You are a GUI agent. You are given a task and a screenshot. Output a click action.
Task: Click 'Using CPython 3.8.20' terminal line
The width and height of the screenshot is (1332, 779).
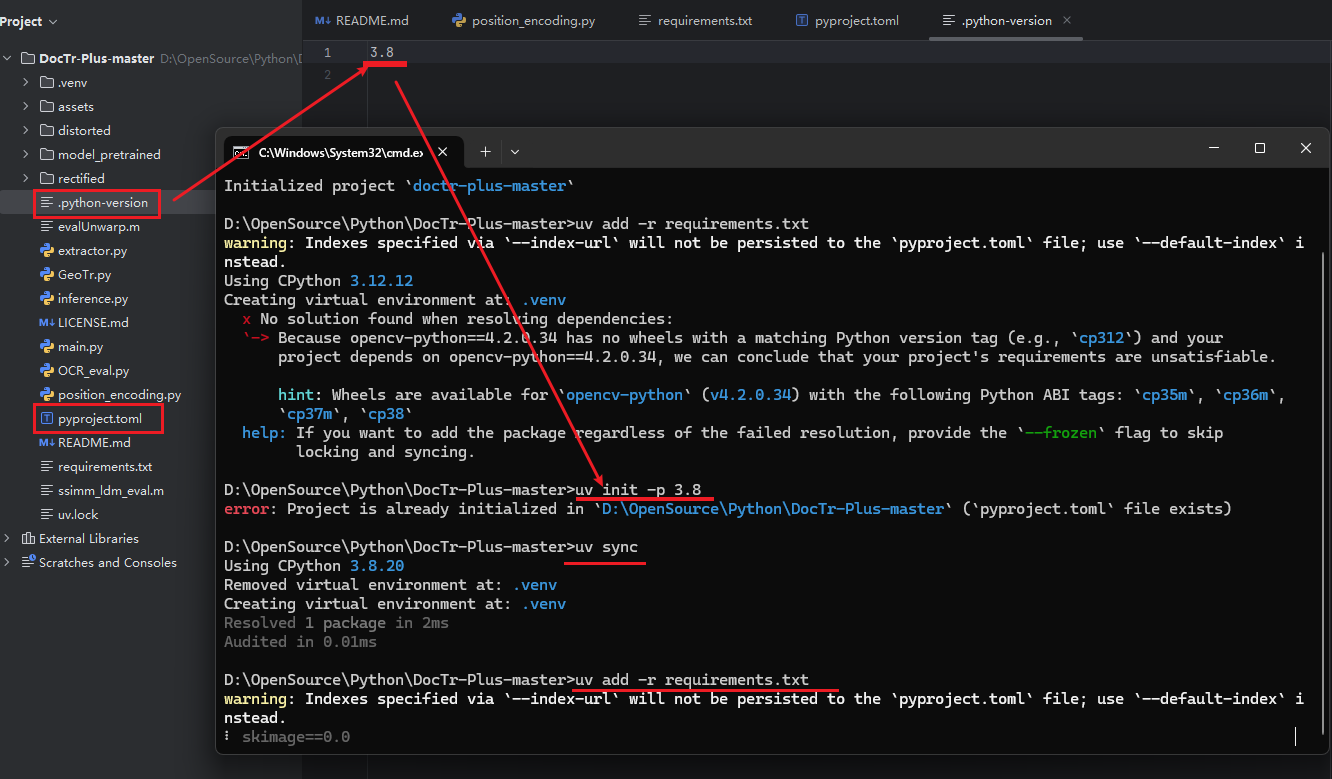[x=314, y=566]
